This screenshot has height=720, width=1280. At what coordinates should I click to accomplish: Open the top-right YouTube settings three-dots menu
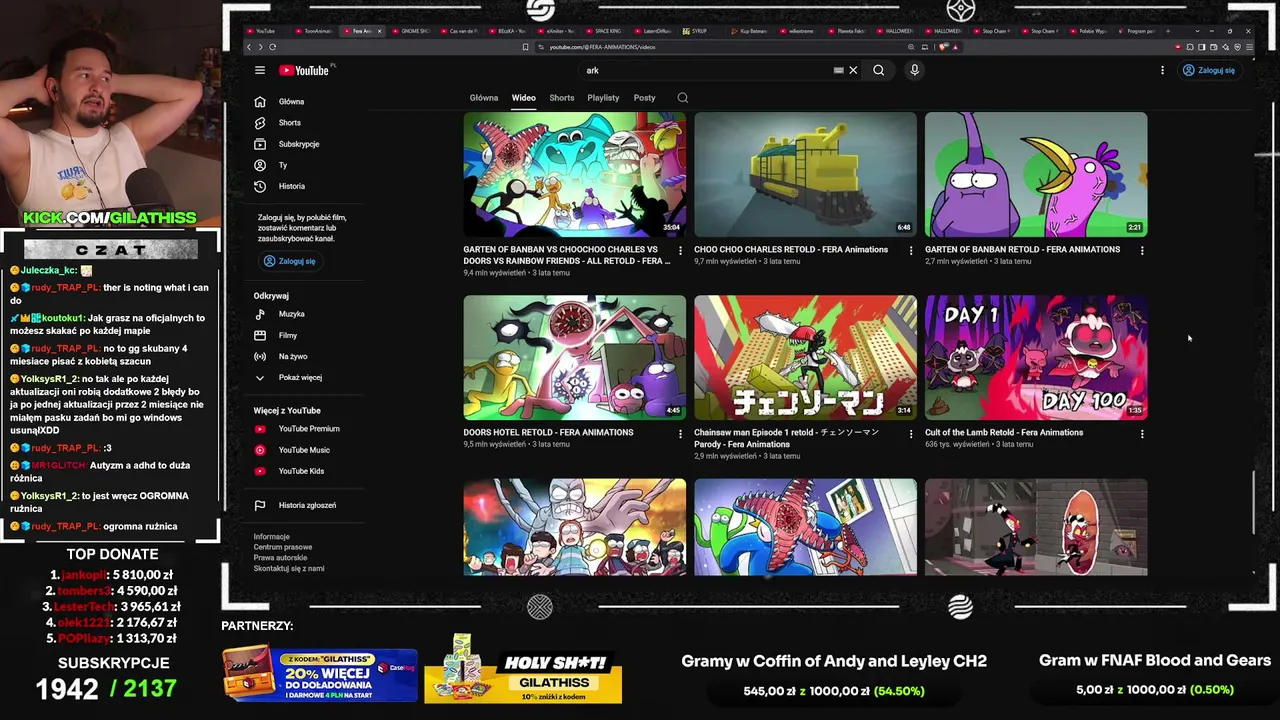(1162, 70)
